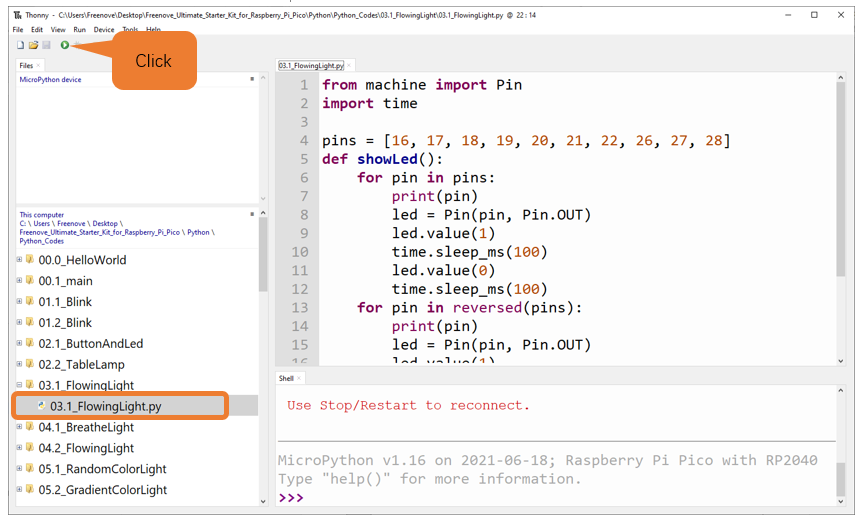Viewport: 863px width, 523px height.
Task: Click the Python_Codes path segment
Action: tap(41, 241)
